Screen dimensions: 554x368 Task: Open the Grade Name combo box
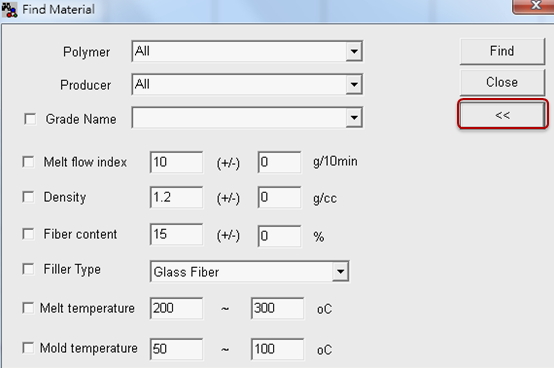click(x=354, y=118)
